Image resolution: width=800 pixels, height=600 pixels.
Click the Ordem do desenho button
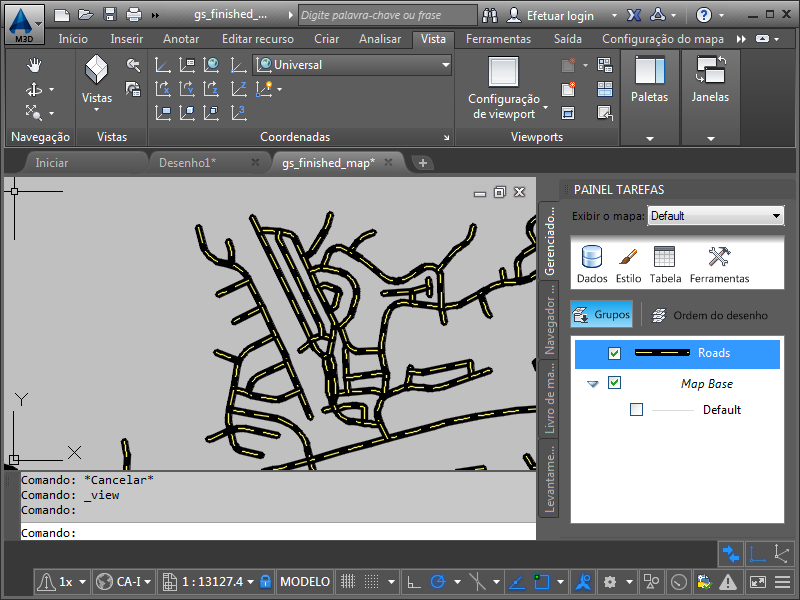click(x=710, y=315)
